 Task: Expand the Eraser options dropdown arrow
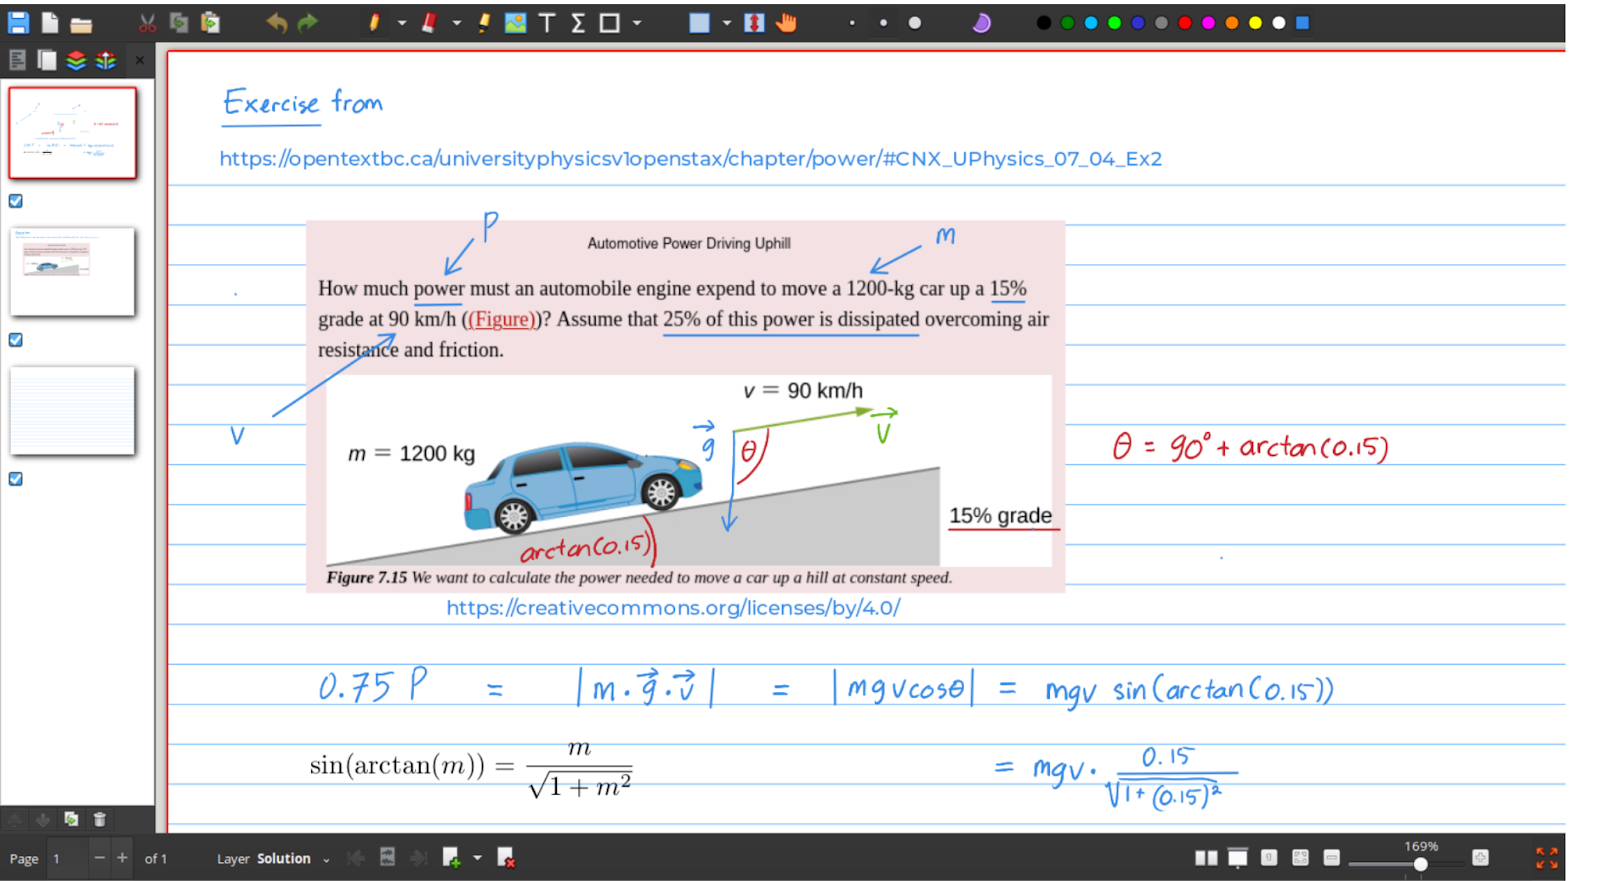coord(456,23)
